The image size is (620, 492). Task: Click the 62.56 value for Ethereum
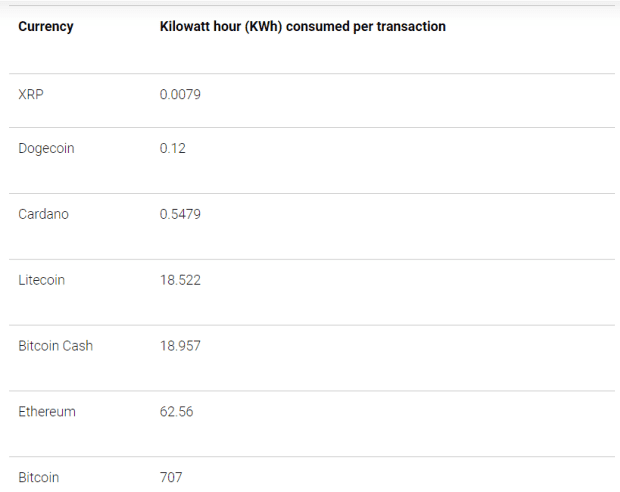coord(177,412)
